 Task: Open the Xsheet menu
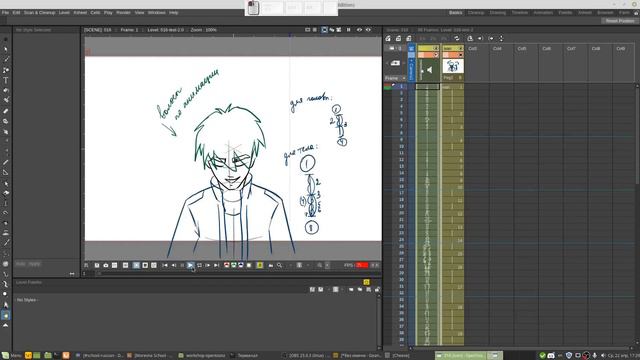(x=80, y=13)
